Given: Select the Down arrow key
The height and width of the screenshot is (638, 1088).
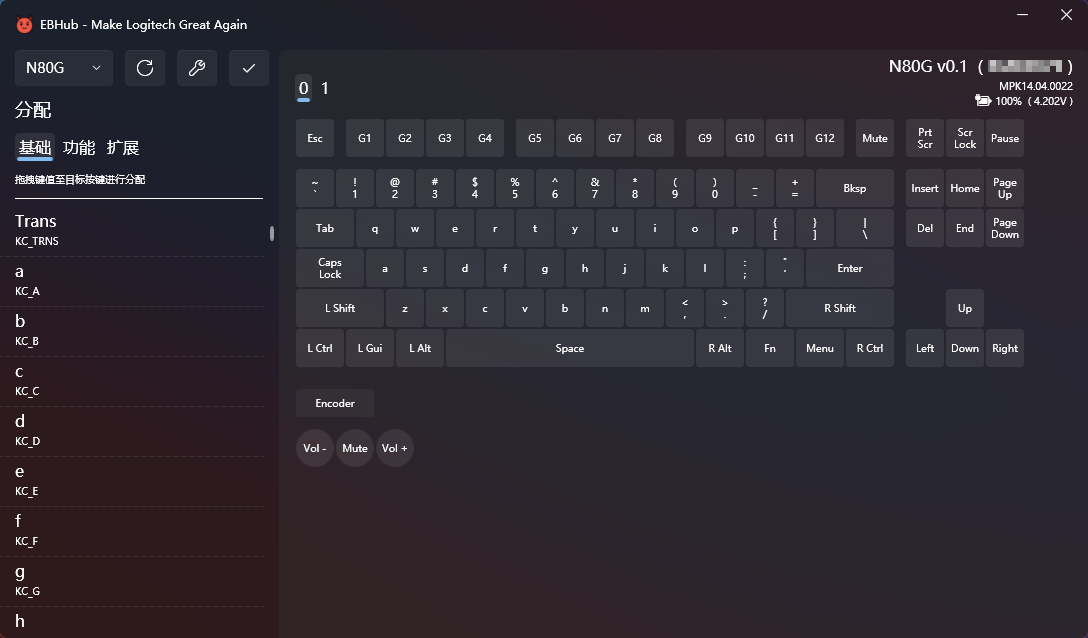Looking at the screenshot, I should (x=965, y=349).
